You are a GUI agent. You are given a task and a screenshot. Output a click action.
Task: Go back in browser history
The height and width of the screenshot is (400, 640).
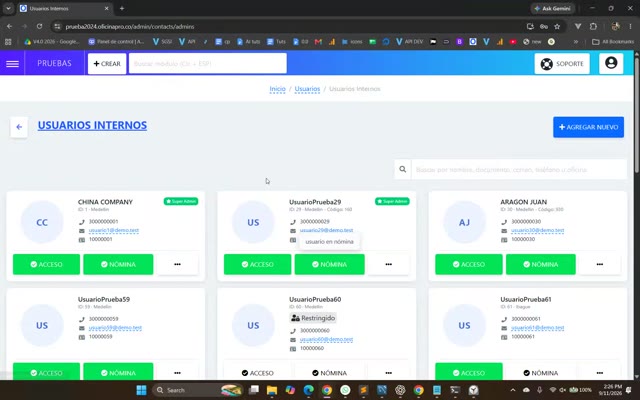pyautogui.click(x=9, y=26)
